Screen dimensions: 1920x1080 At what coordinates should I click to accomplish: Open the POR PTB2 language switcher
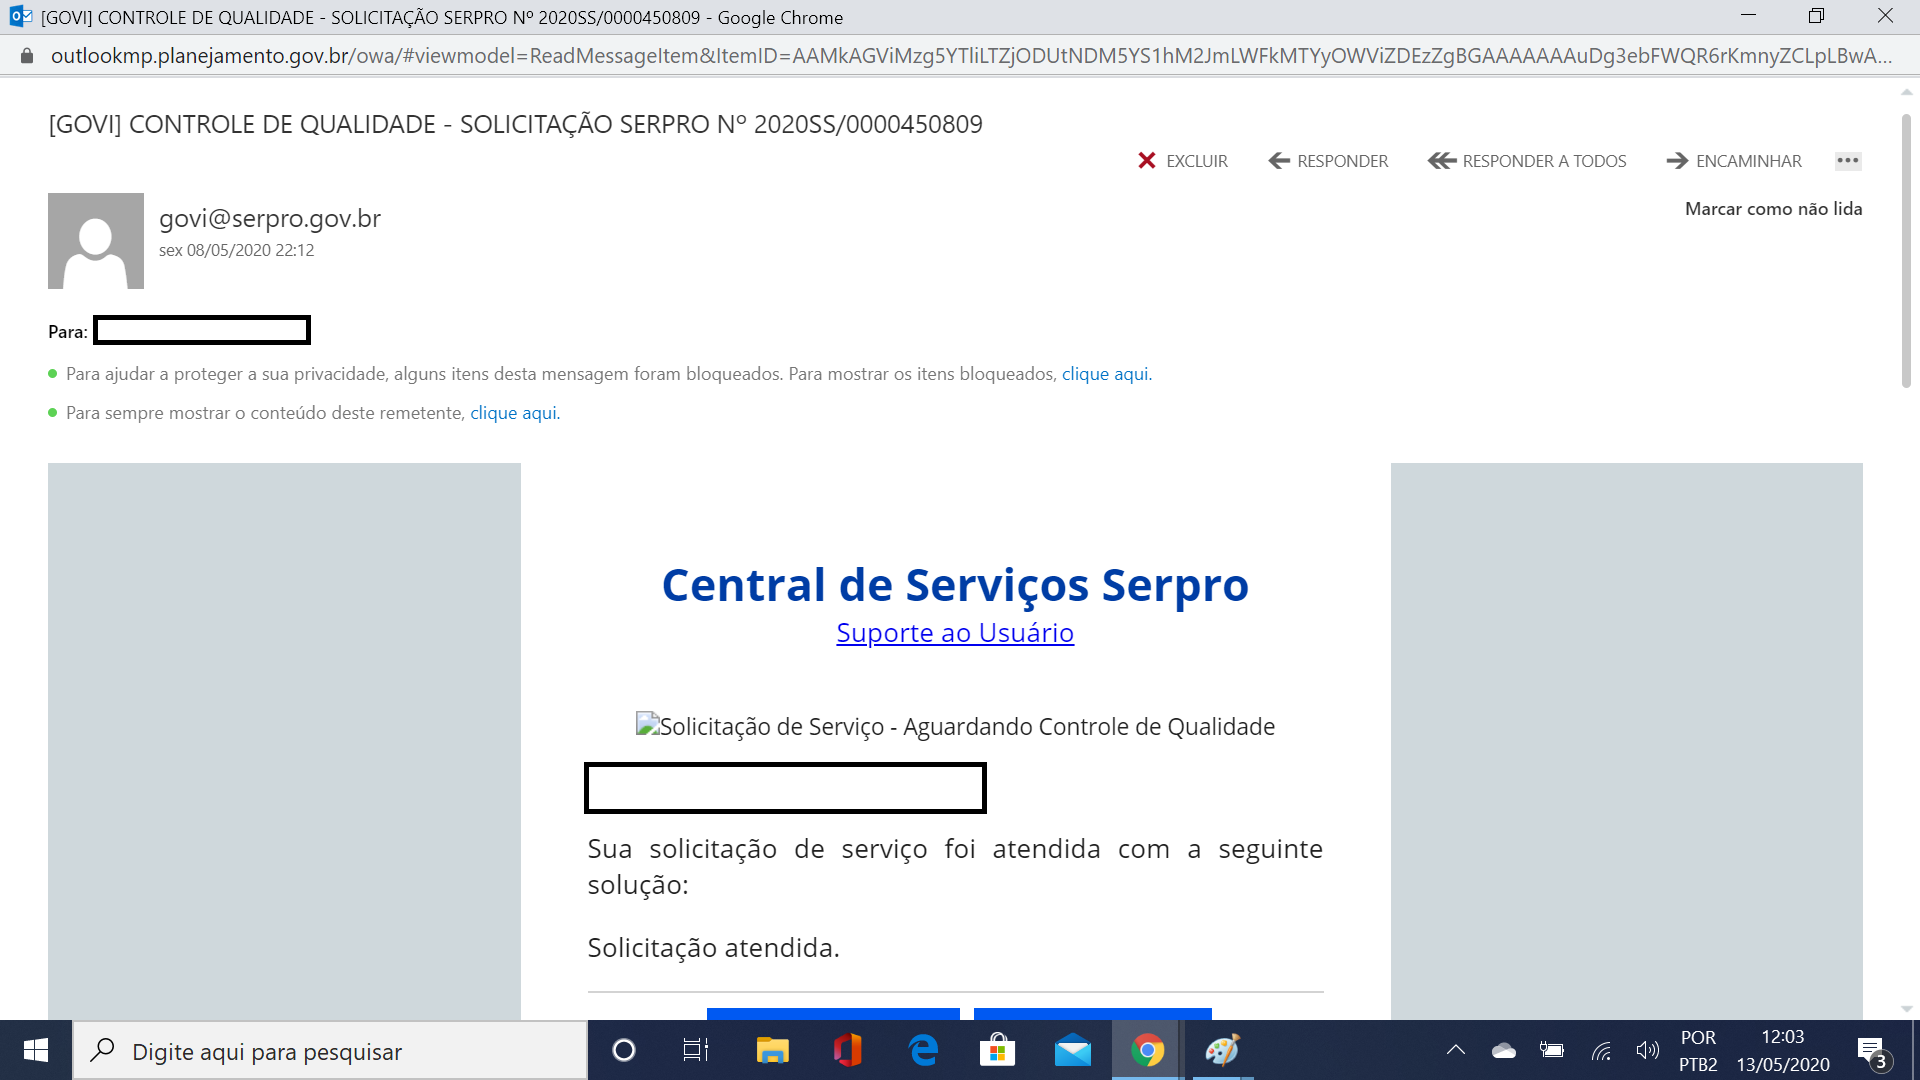[1699, 1050]
